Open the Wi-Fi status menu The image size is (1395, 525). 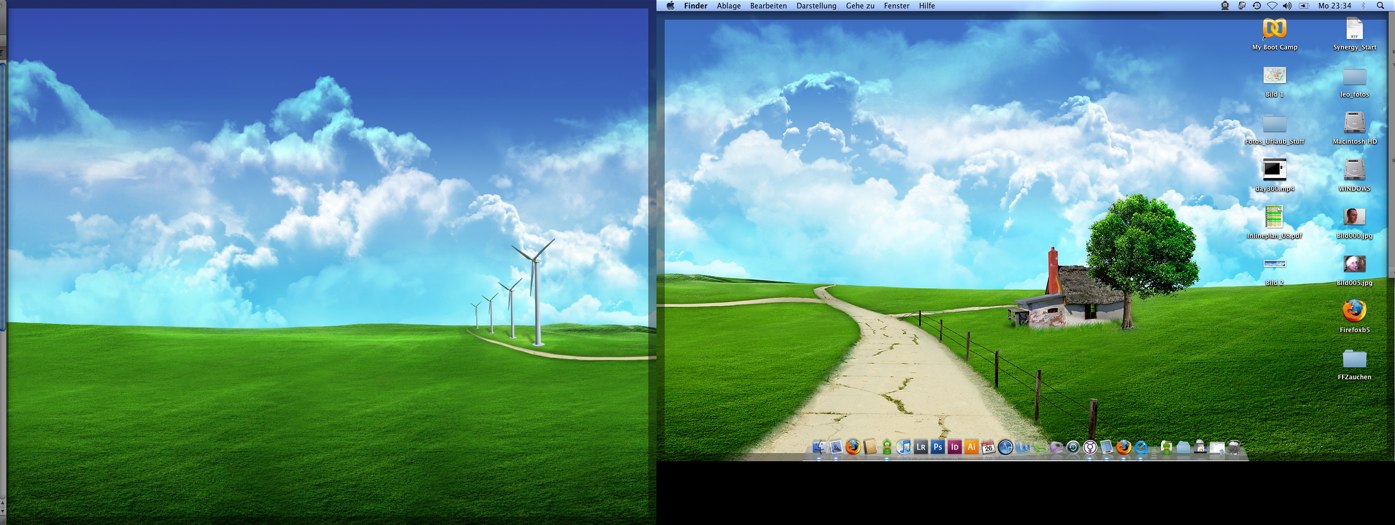1272,6
